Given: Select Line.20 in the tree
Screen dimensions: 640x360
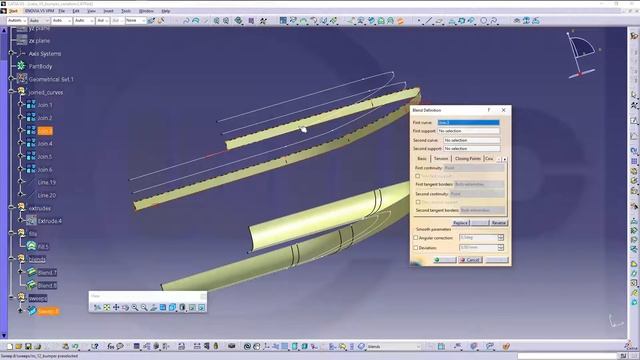Looking at the screenshot, I should tap(47, 196).
